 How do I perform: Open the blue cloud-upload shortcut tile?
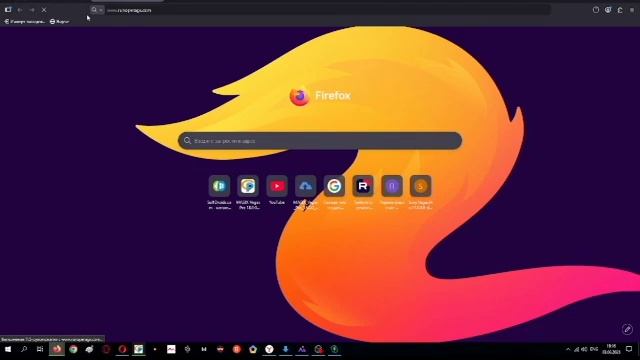coord(305,186)
